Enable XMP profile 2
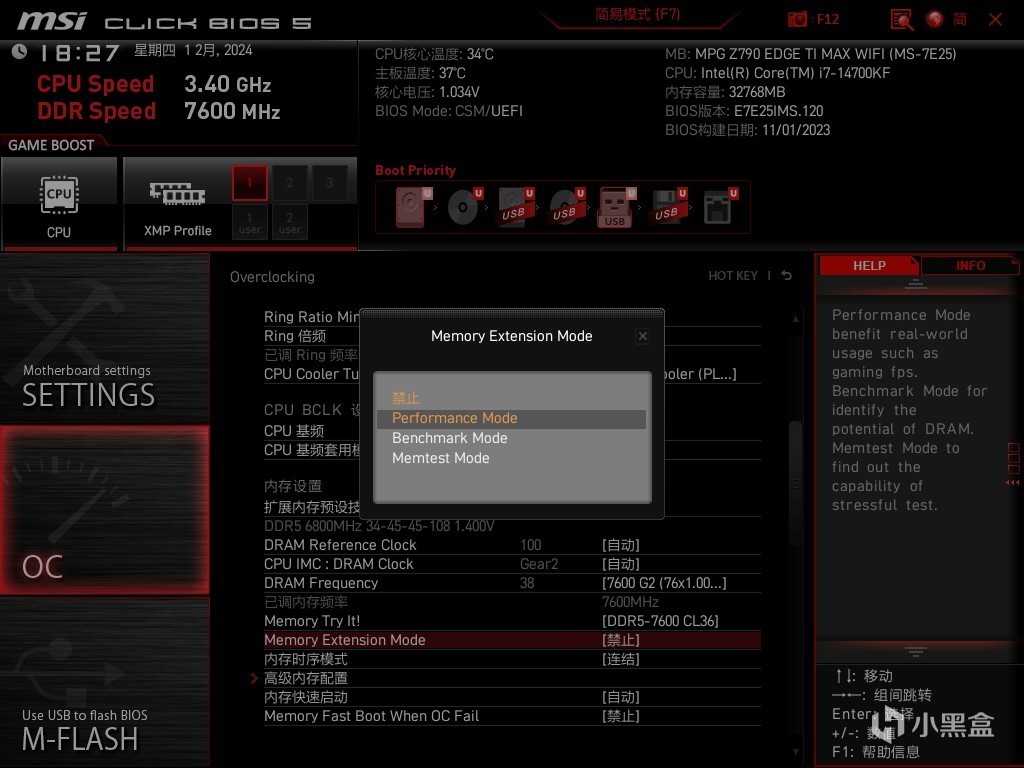Screen dimensions: 1024x768 tap(289, 183)
